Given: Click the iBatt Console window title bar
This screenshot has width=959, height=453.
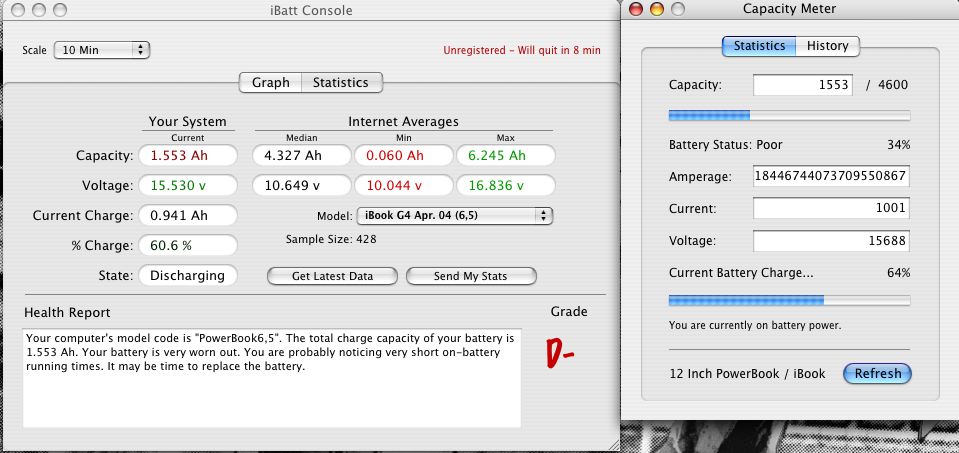Looking at the screenshot, I should 312,10.
